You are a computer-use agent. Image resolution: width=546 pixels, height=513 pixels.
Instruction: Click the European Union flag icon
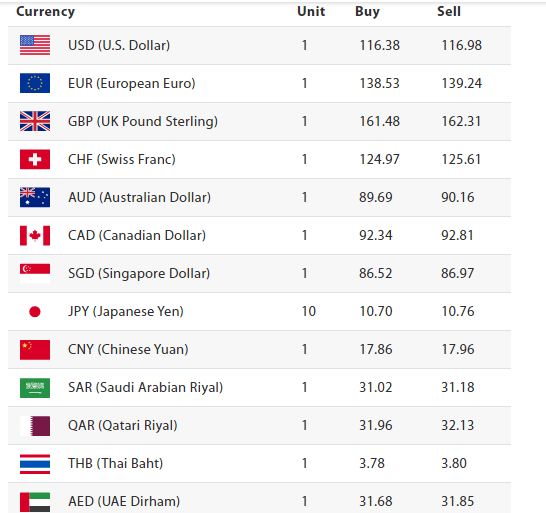click(35, 83)
